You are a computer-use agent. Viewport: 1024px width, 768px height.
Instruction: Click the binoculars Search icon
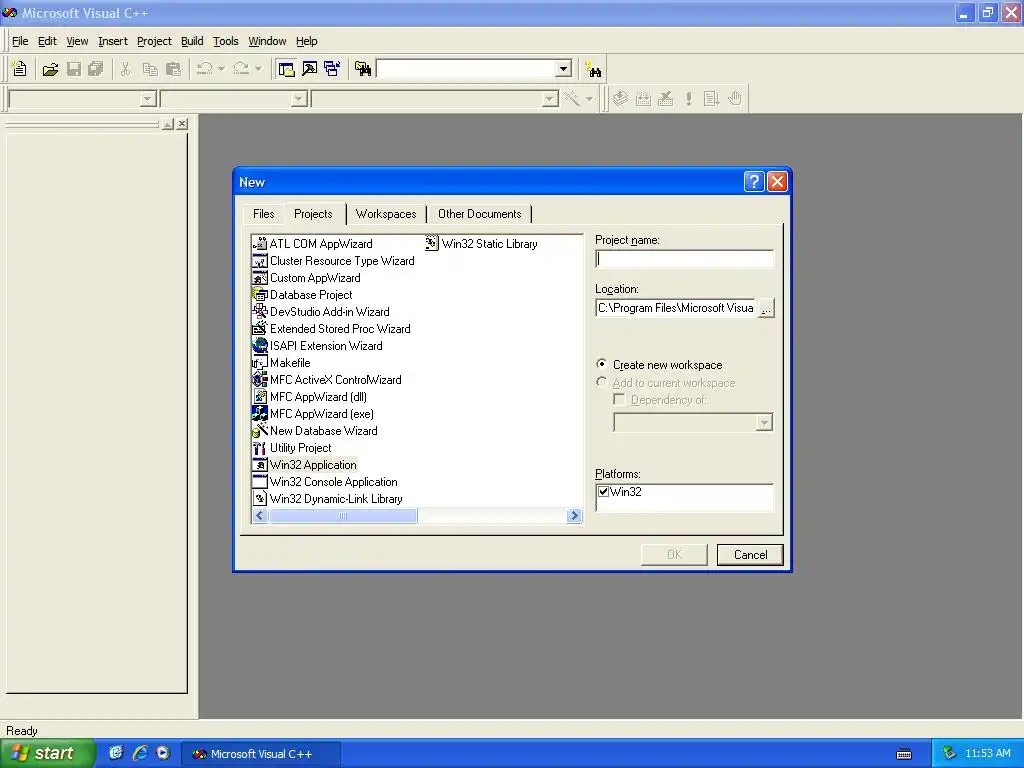594,69
